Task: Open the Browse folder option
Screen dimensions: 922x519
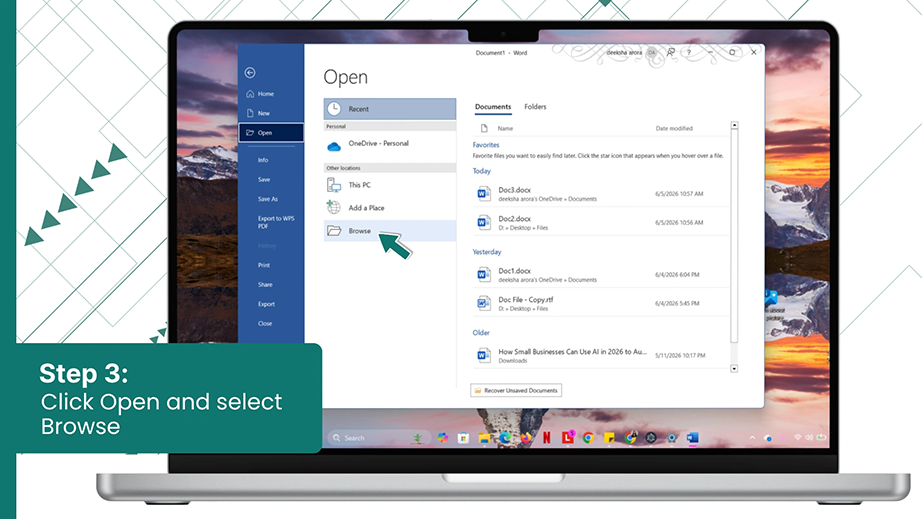Action: pyautogui.click(x=389, y=230)
